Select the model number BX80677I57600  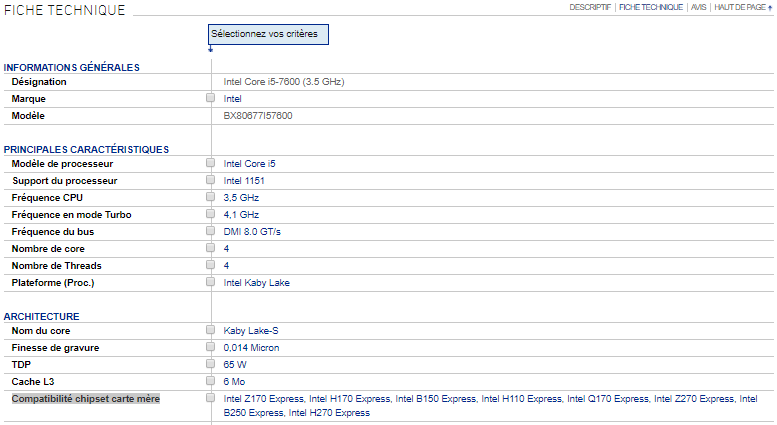click(x=258, y=115)
